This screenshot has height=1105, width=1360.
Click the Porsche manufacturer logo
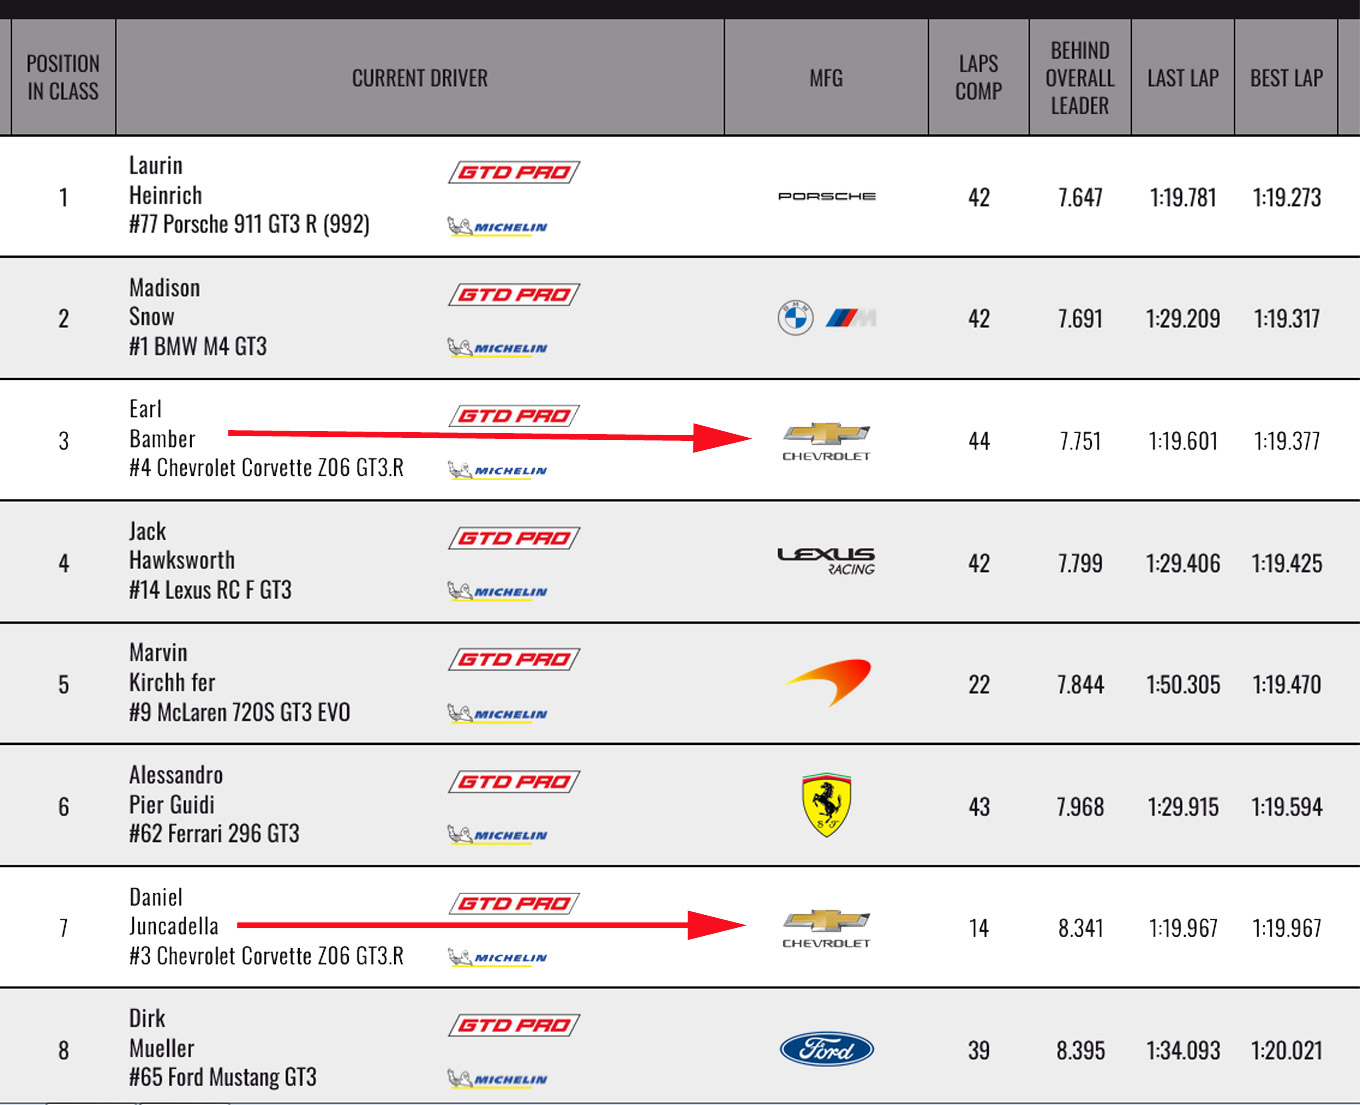[826, 196]
